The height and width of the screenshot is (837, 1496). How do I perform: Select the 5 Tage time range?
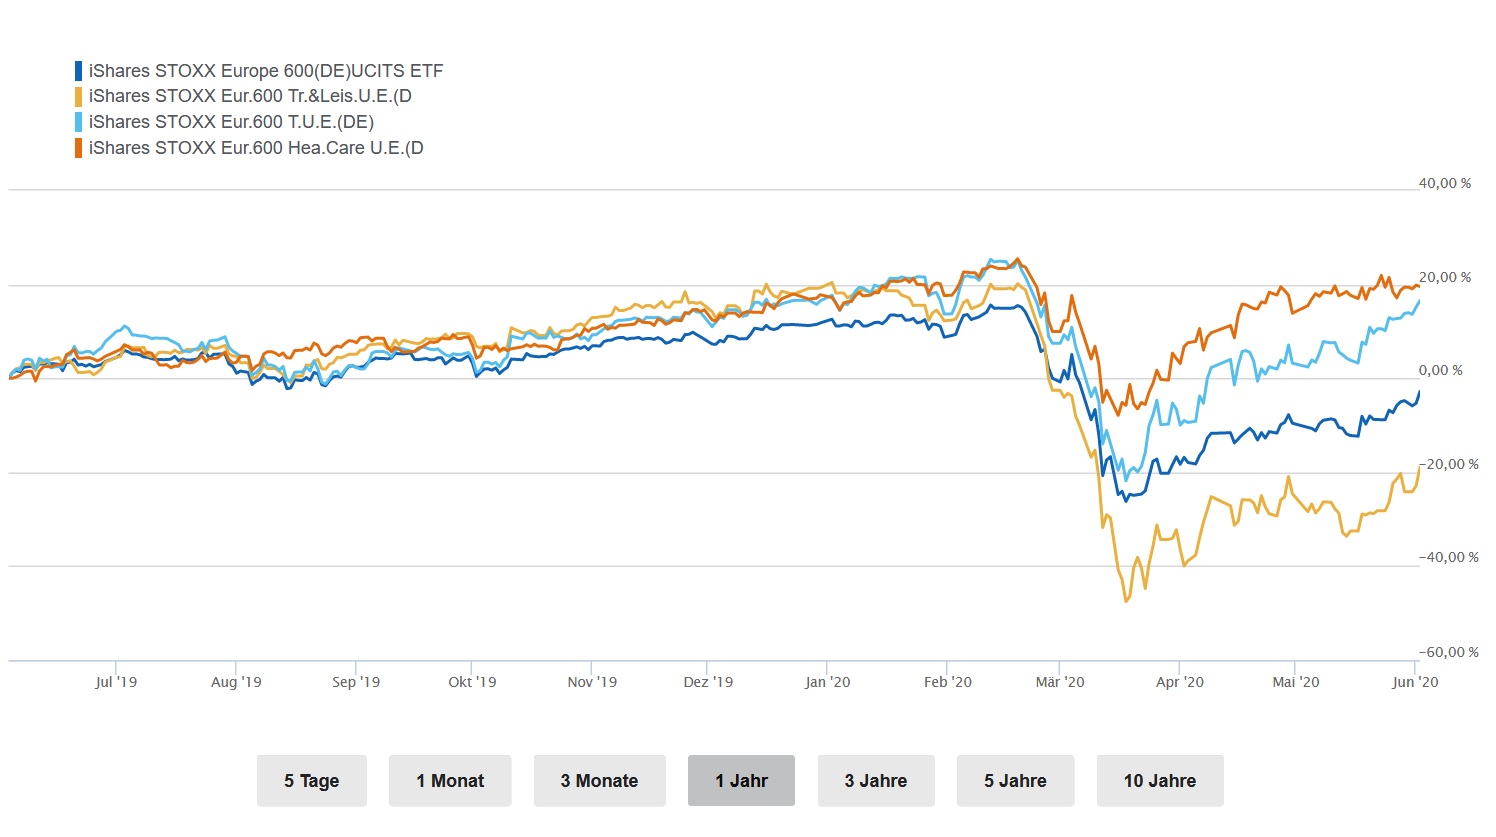(311, 781)
